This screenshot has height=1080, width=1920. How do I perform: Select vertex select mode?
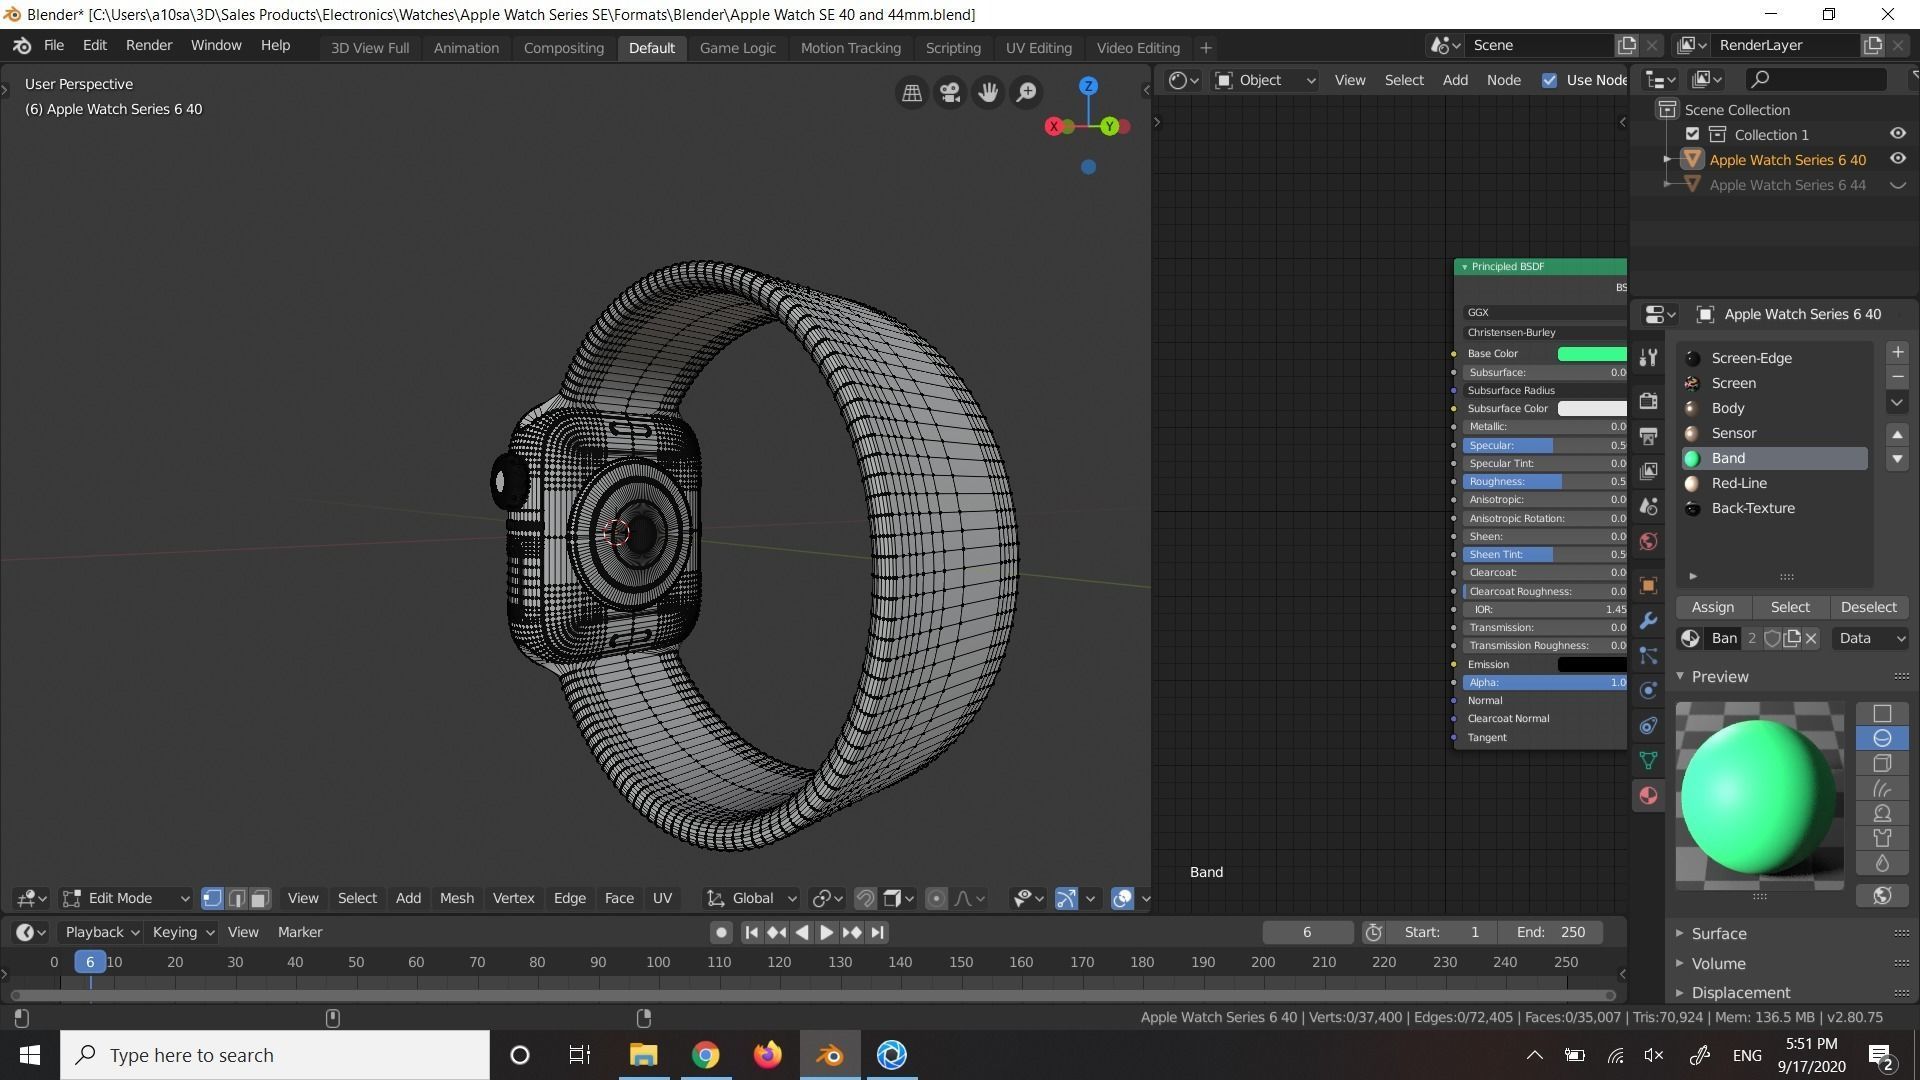(212, 898)
